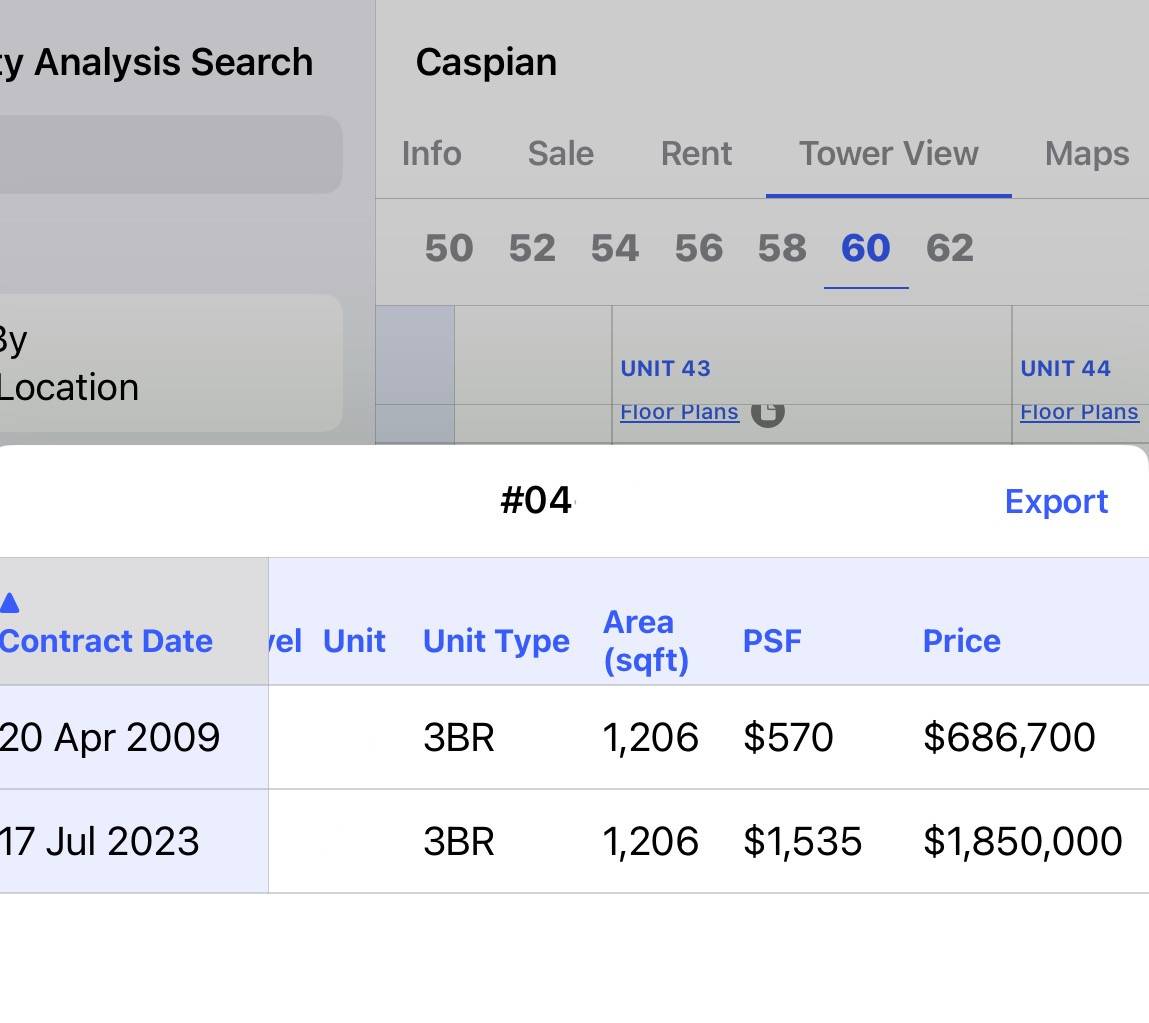1149x1023 pixels.
Task: Export the #04 transaction table
Action: pyautogui.click(x=1056, y=502)
